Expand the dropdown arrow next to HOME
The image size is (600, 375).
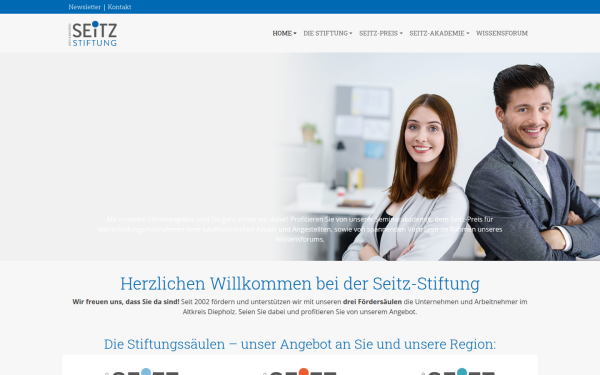click(x=295, y=34)
